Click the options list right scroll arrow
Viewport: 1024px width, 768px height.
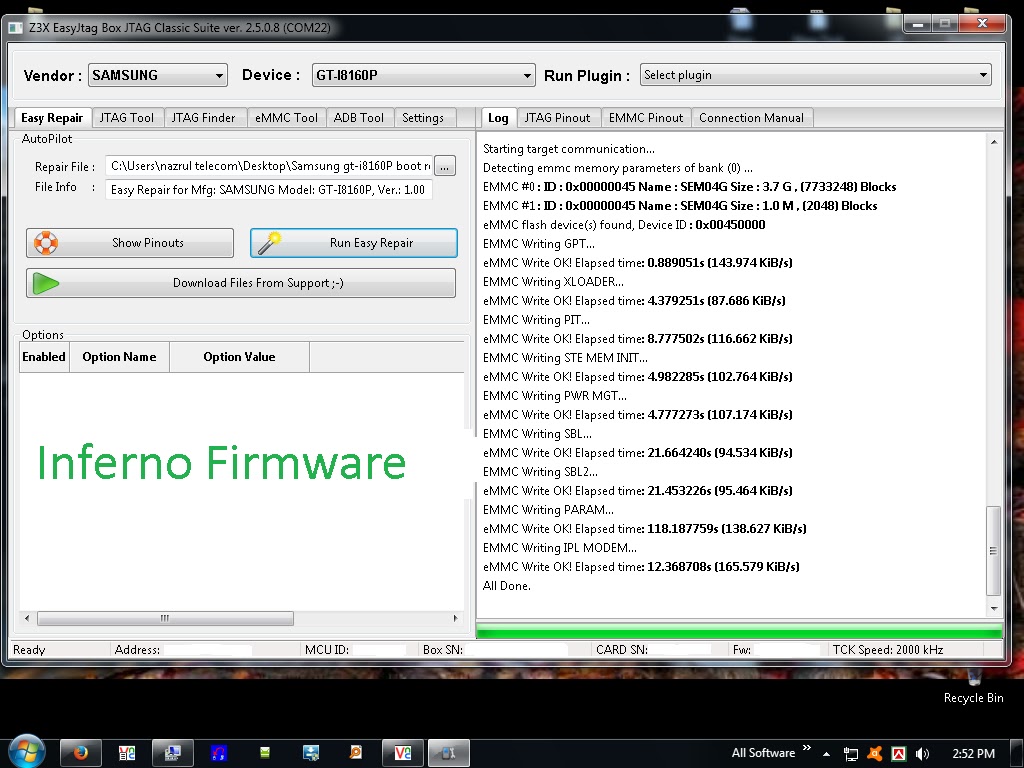click(455, 618)
